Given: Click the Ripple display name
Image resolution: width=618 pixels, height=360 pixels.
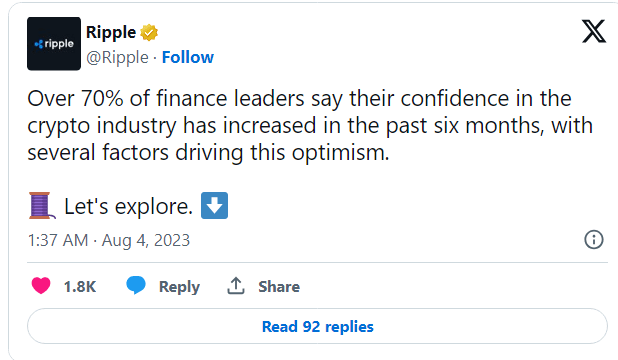Looking at the screenshot, I should (x=111, y=33).
